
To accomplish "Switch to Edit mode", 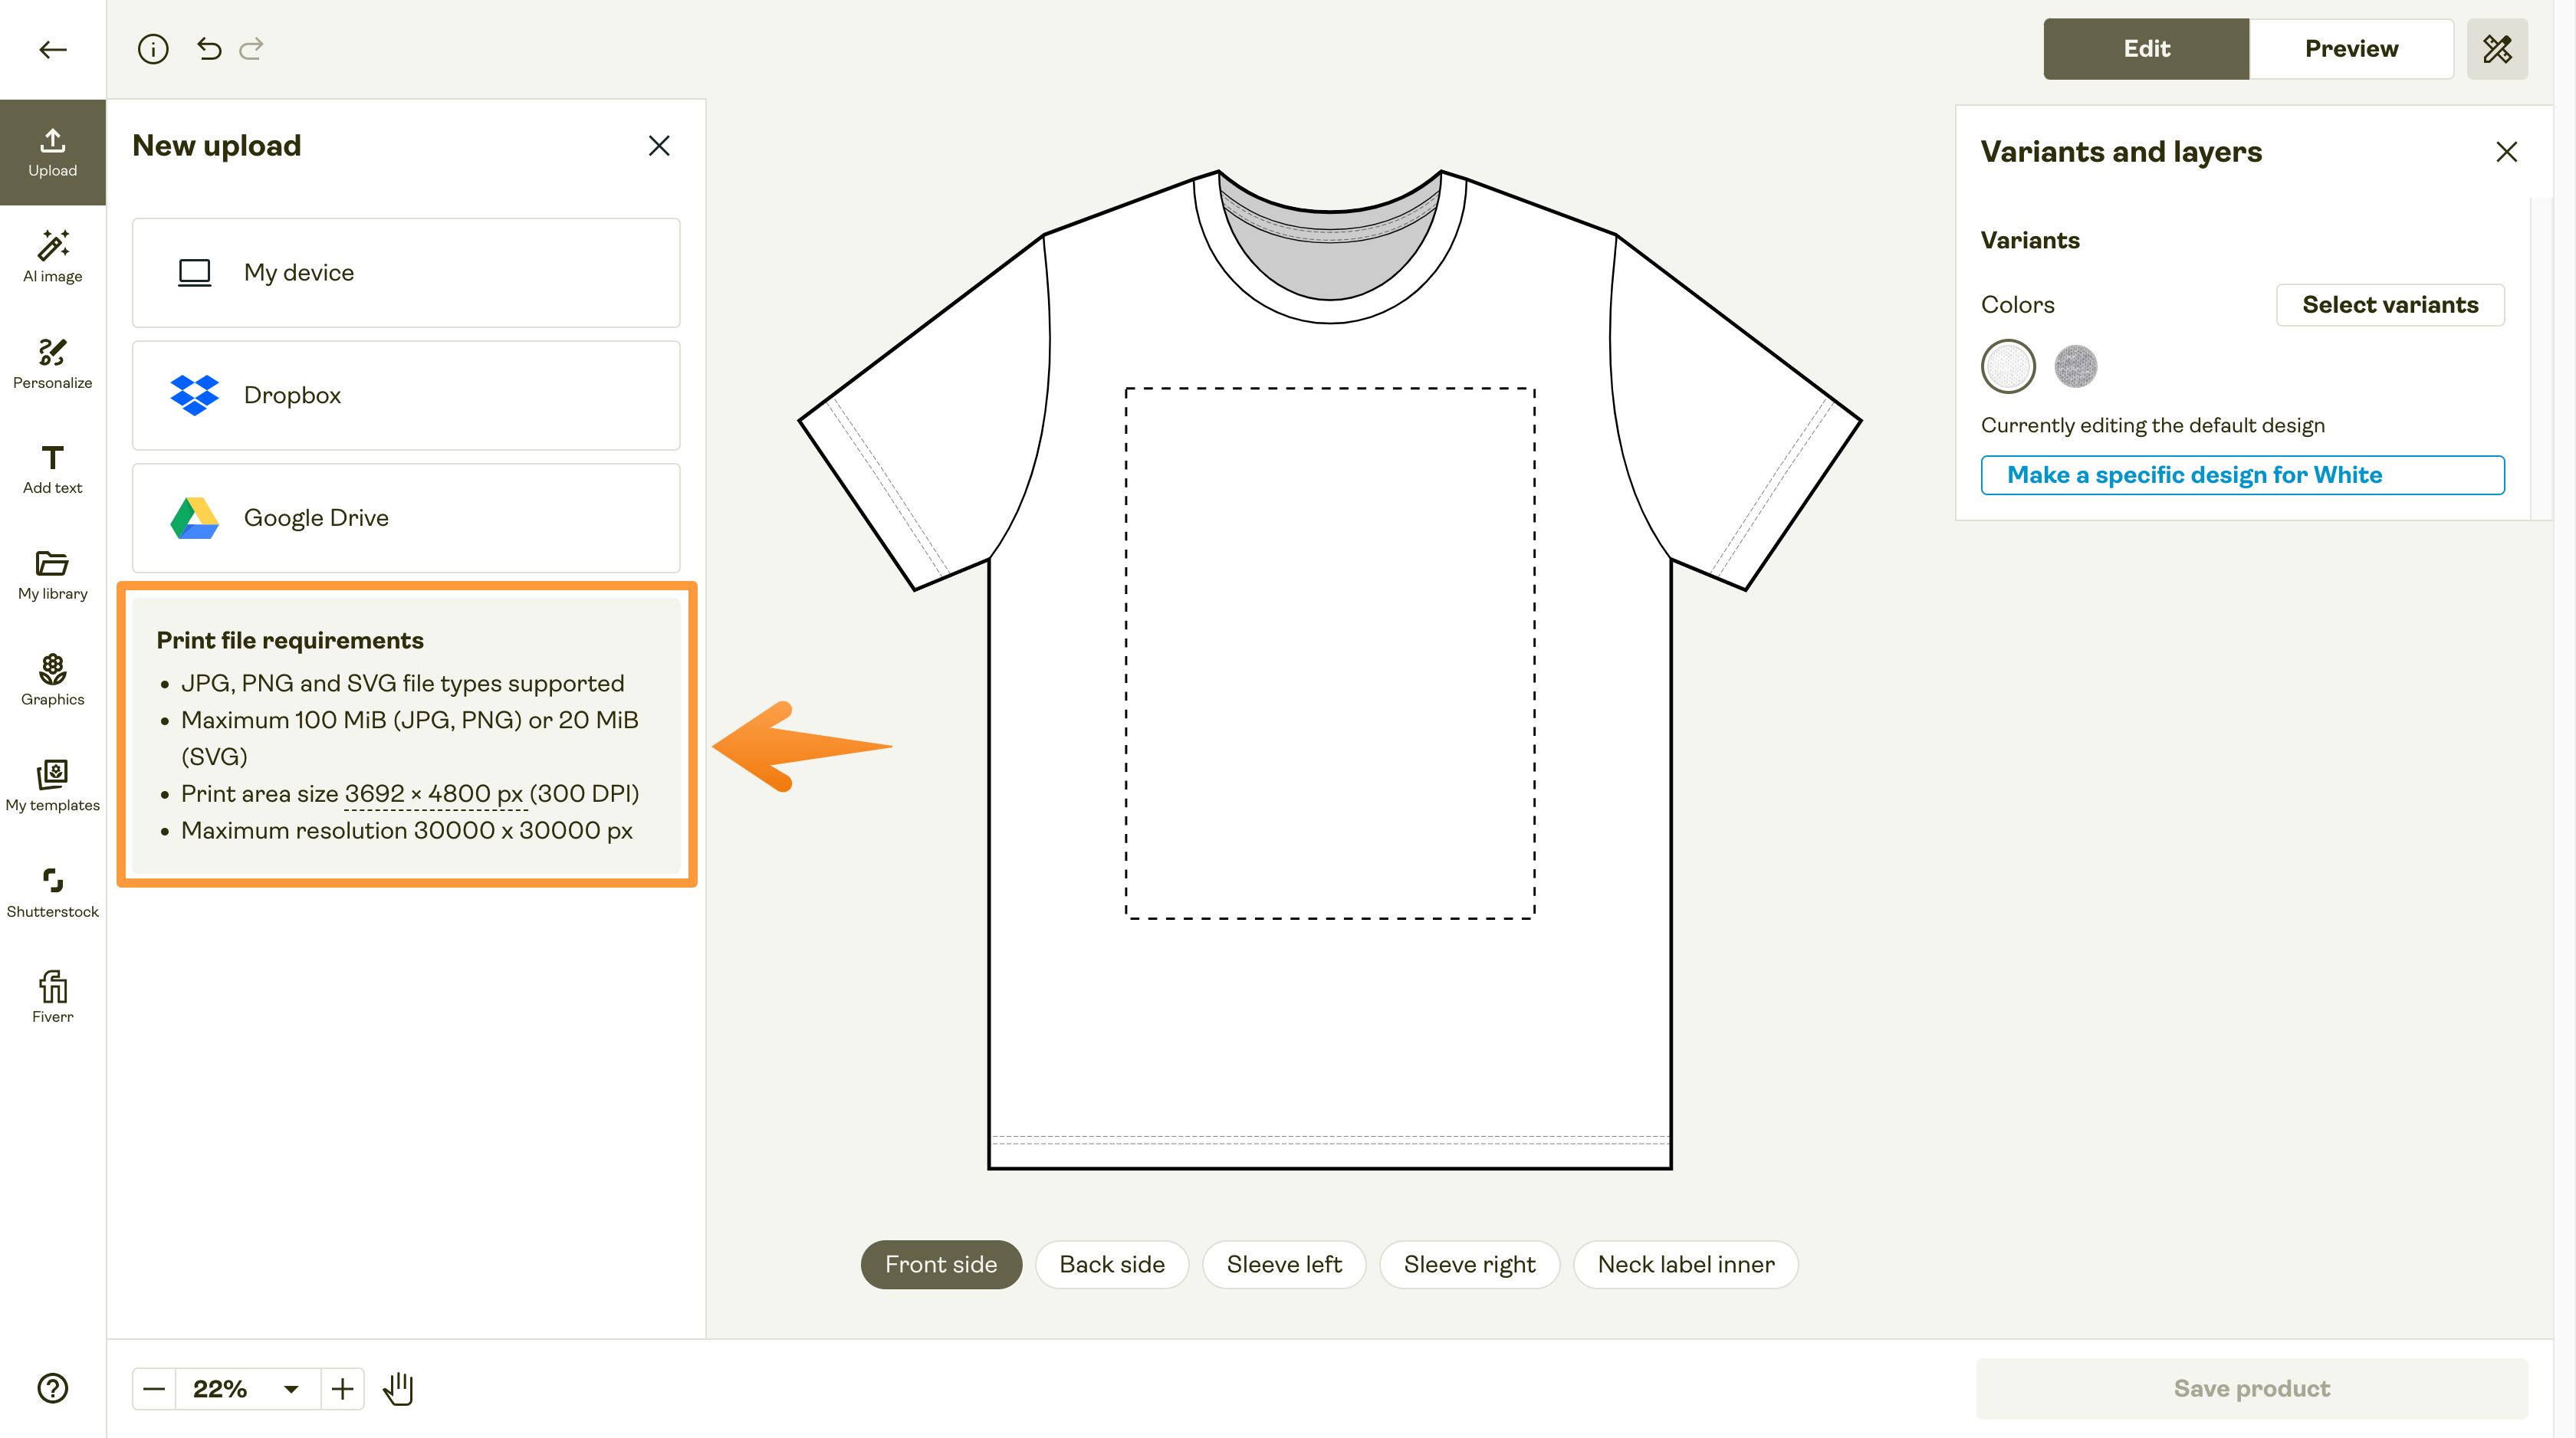I will tap(2146, 48).
